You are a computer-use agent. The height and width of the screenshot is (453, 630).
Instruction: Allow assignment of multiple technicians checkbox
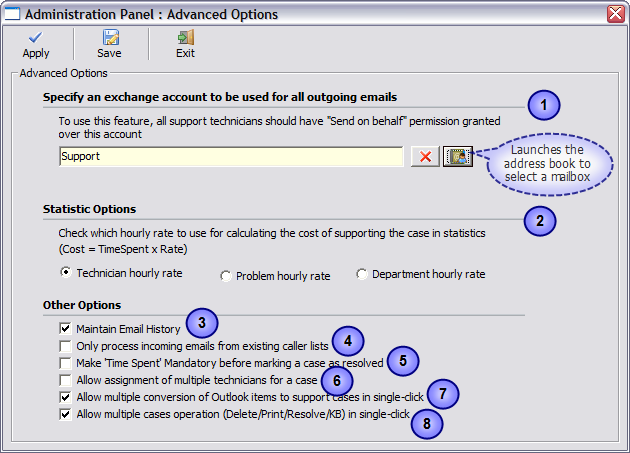pos(65,380)
